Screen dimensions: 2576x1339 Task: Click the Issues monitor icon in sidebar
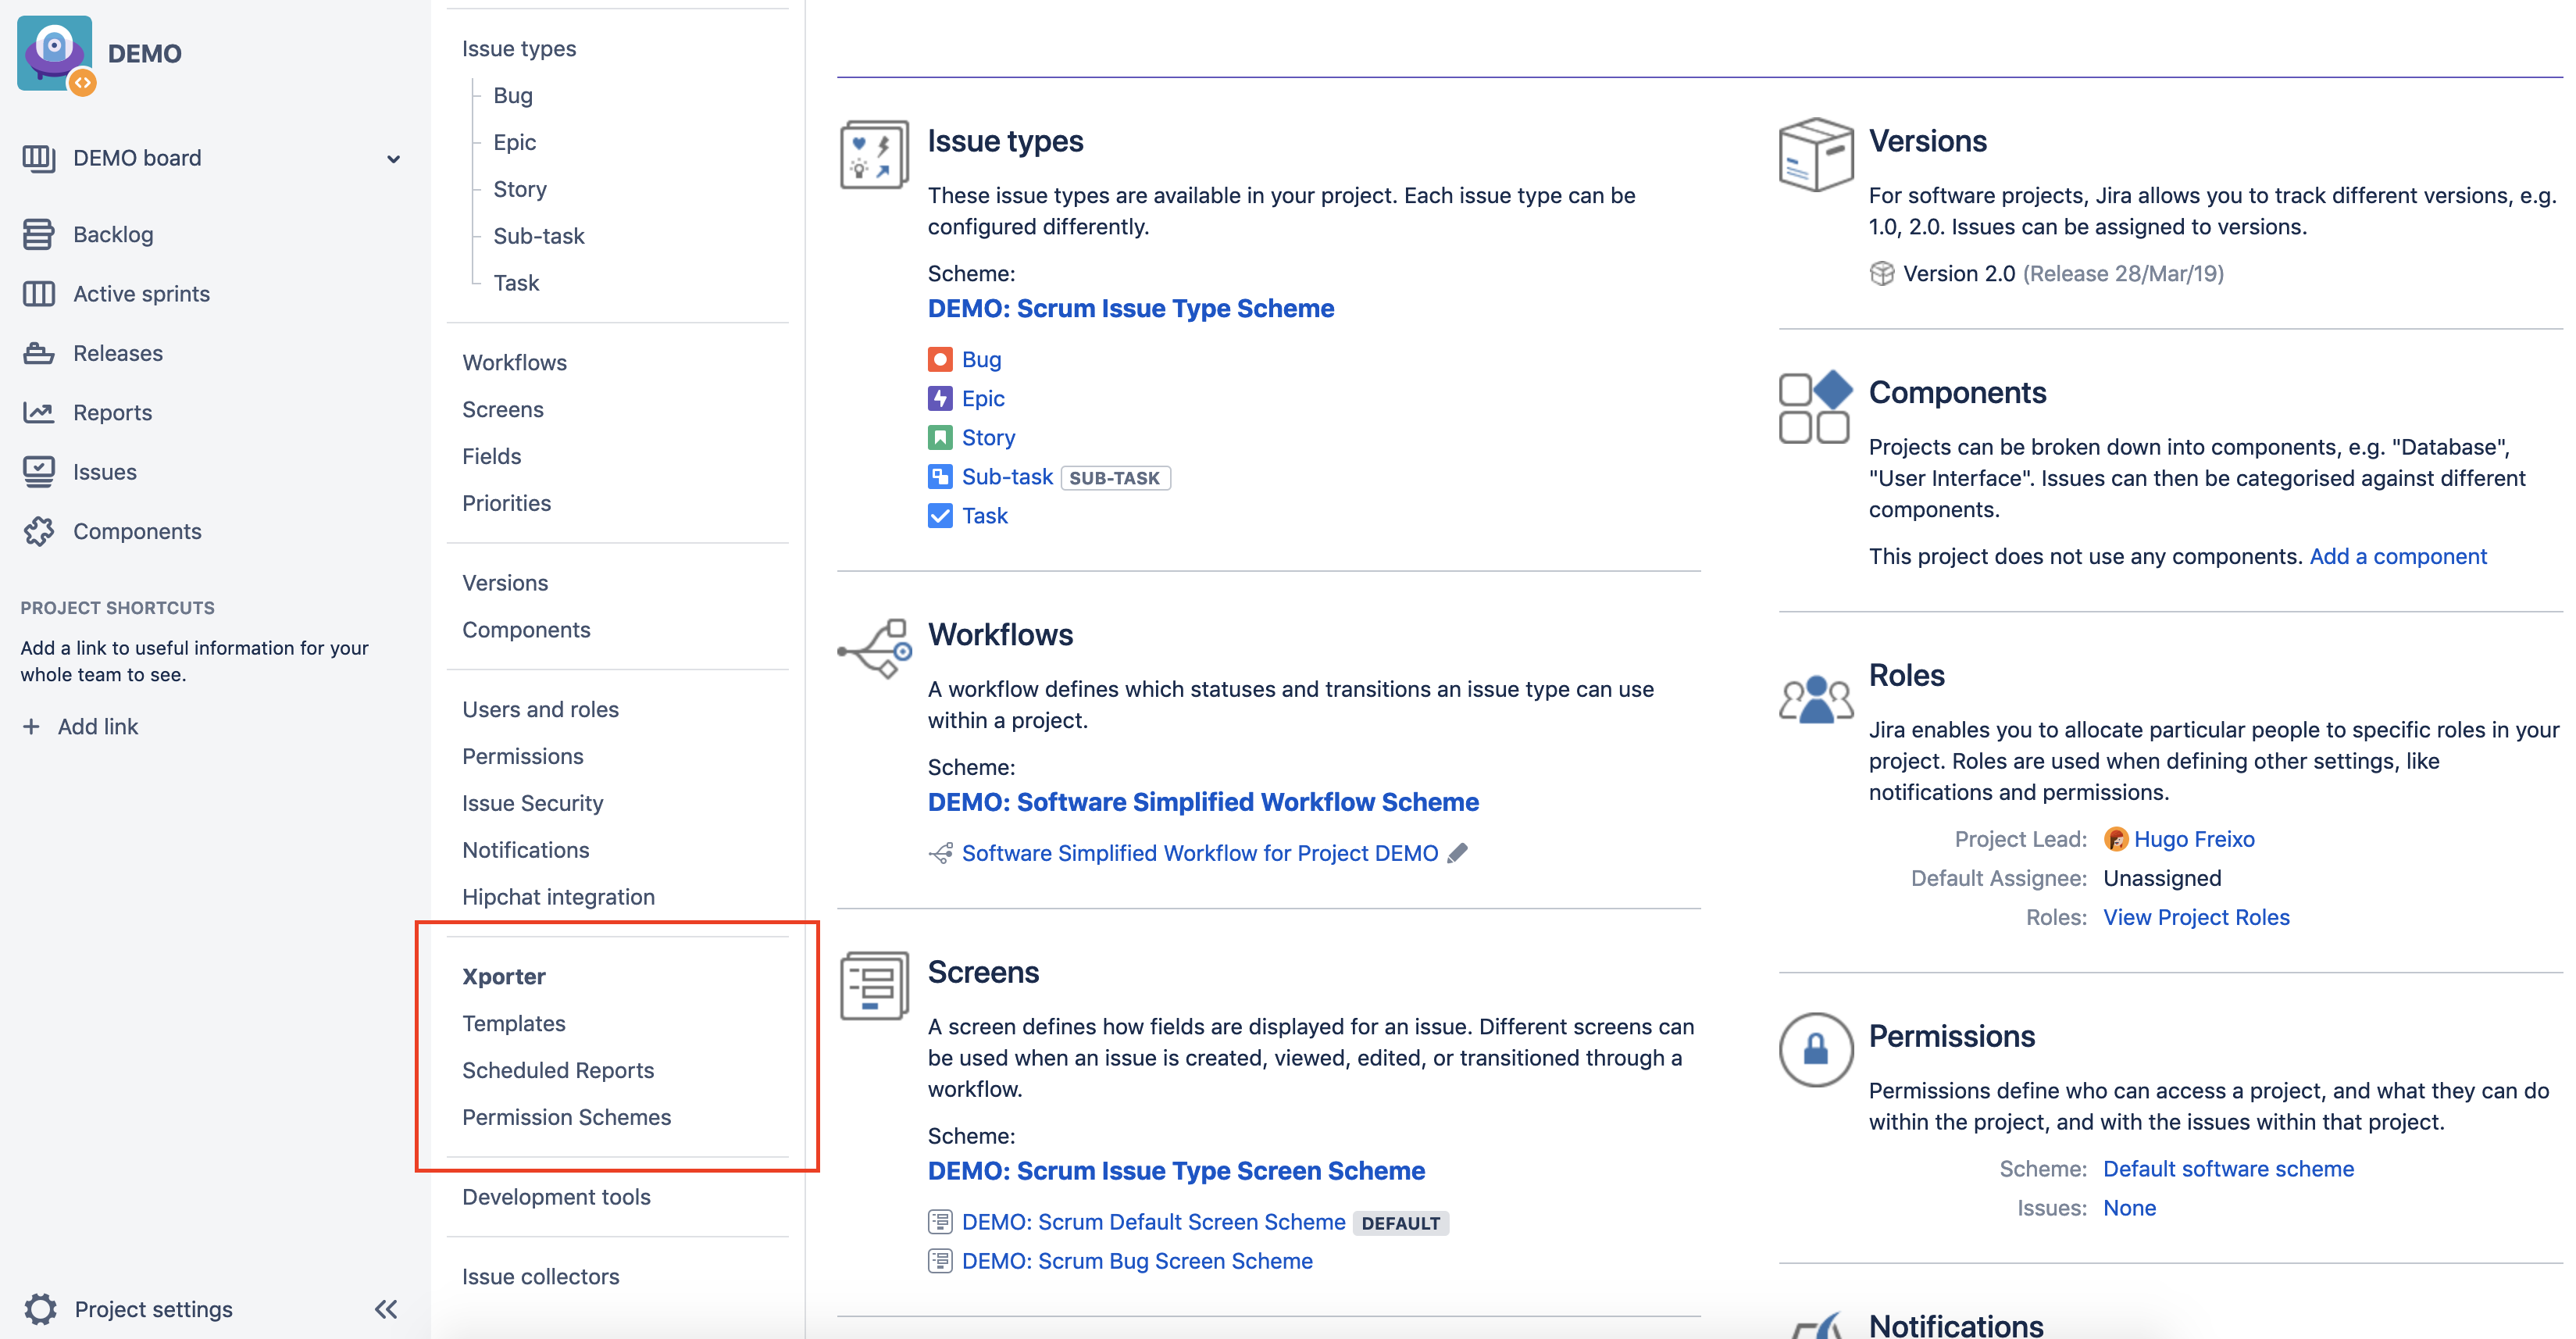pyautogui.click(x=38, y=472)
